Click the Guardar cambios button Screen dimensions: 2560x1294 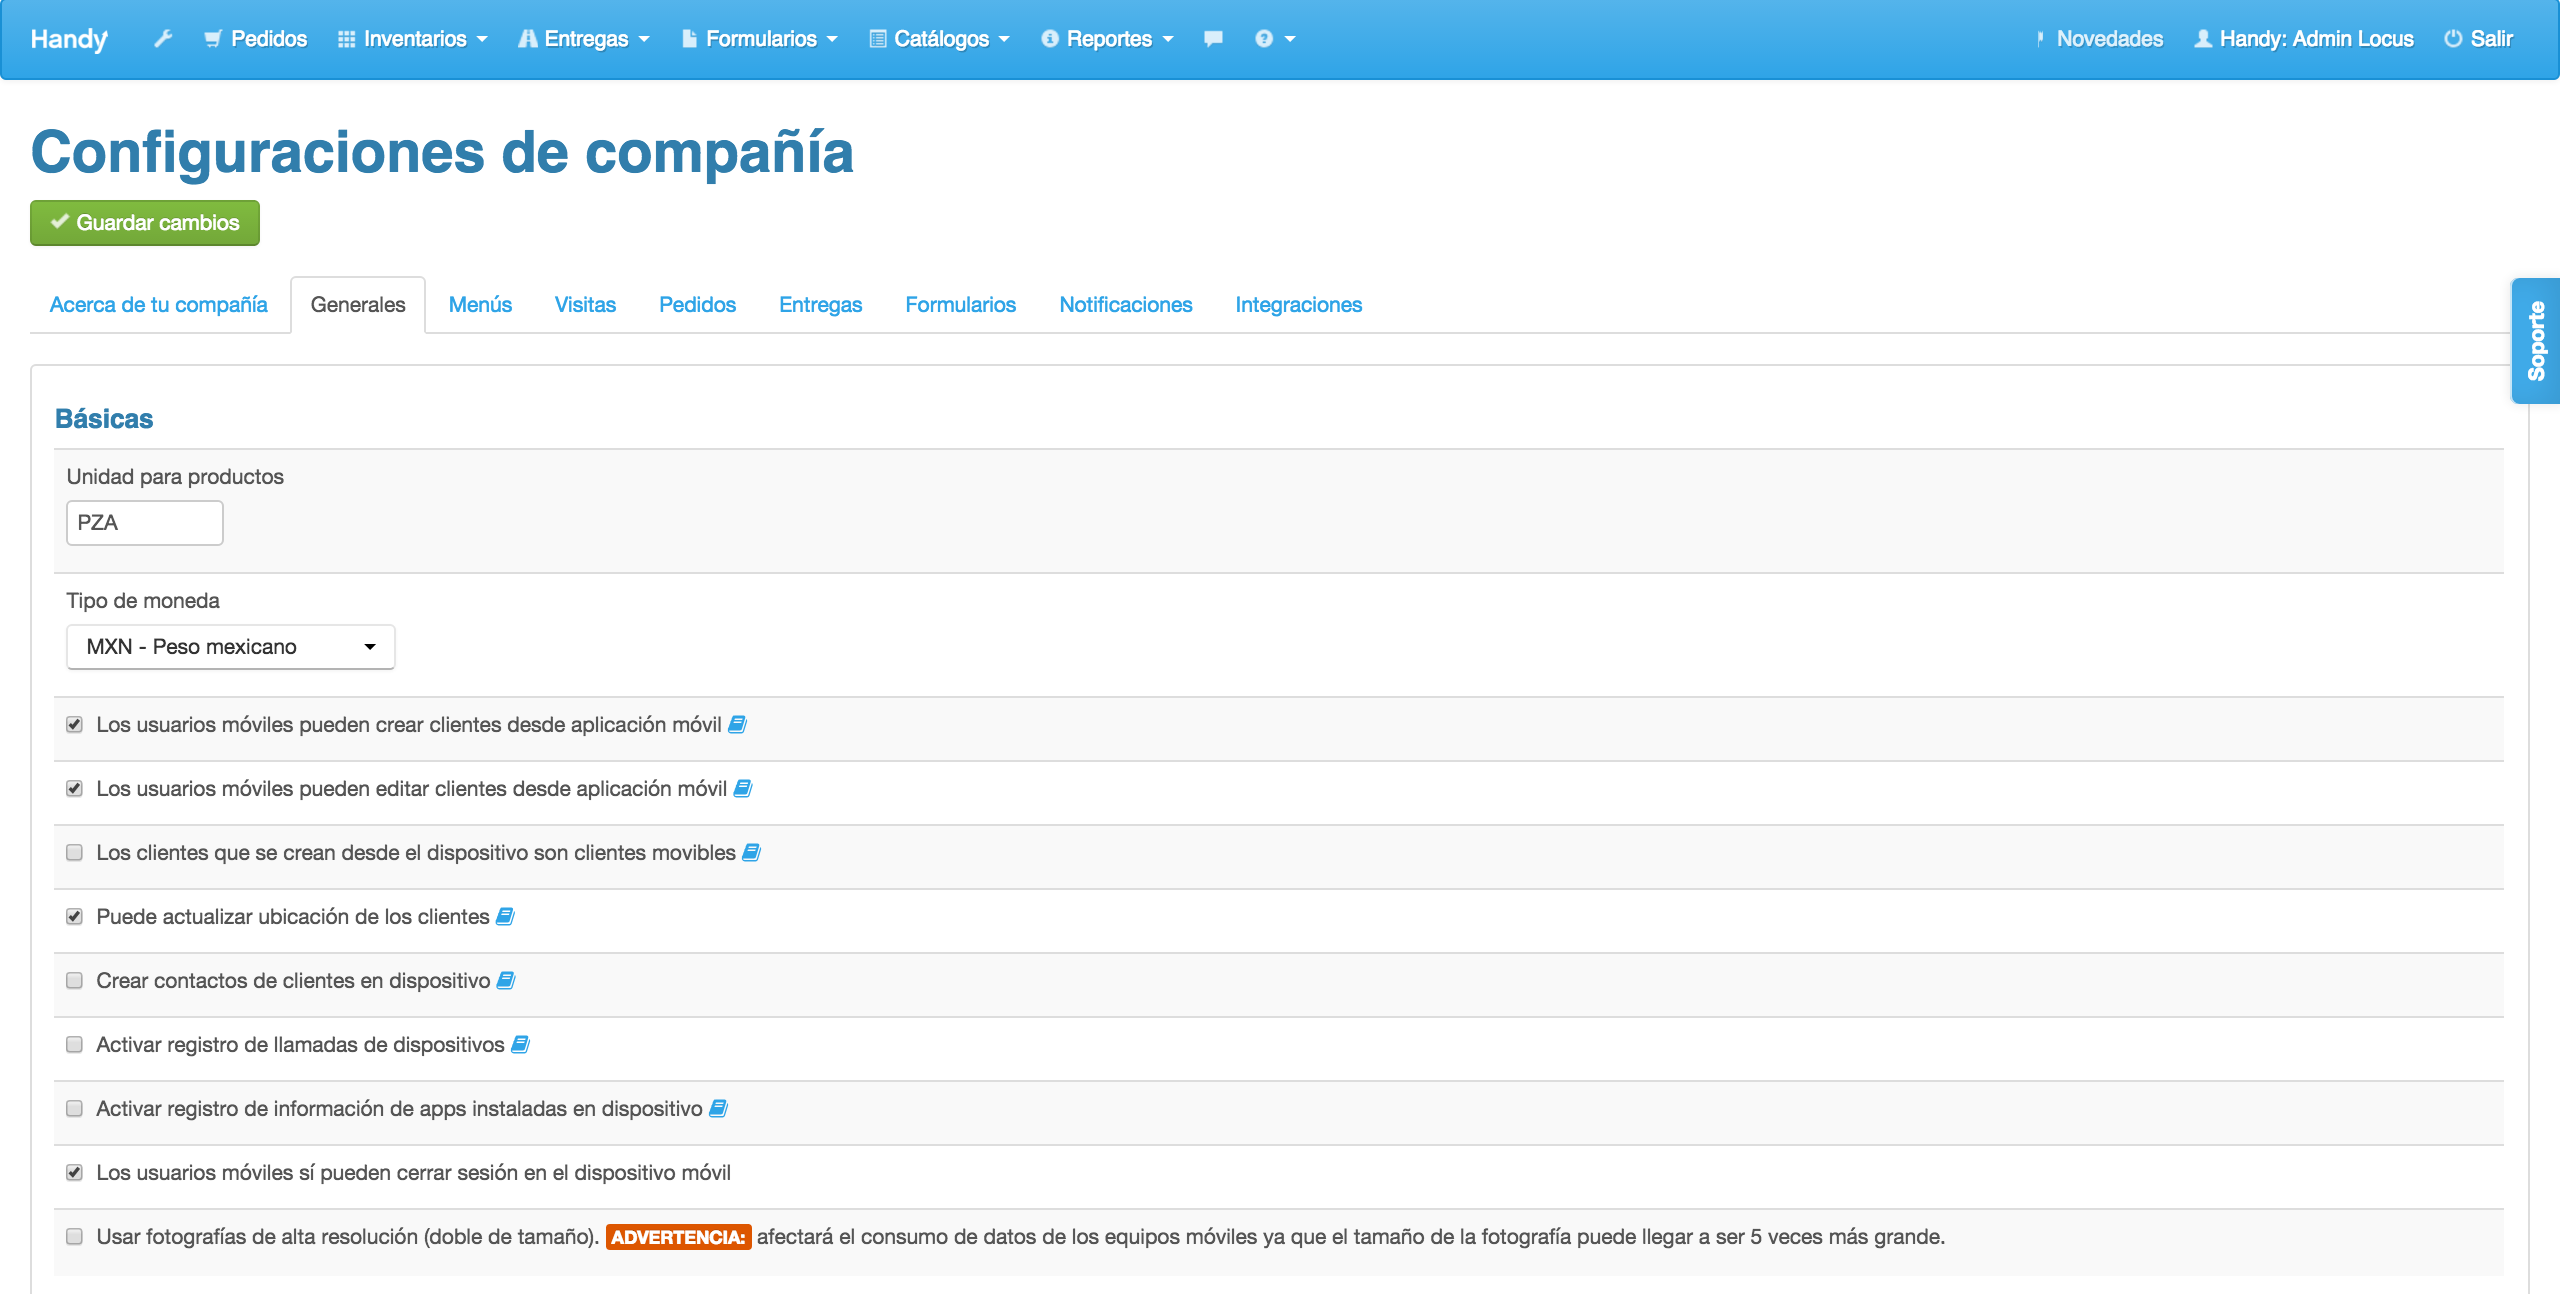145,223
